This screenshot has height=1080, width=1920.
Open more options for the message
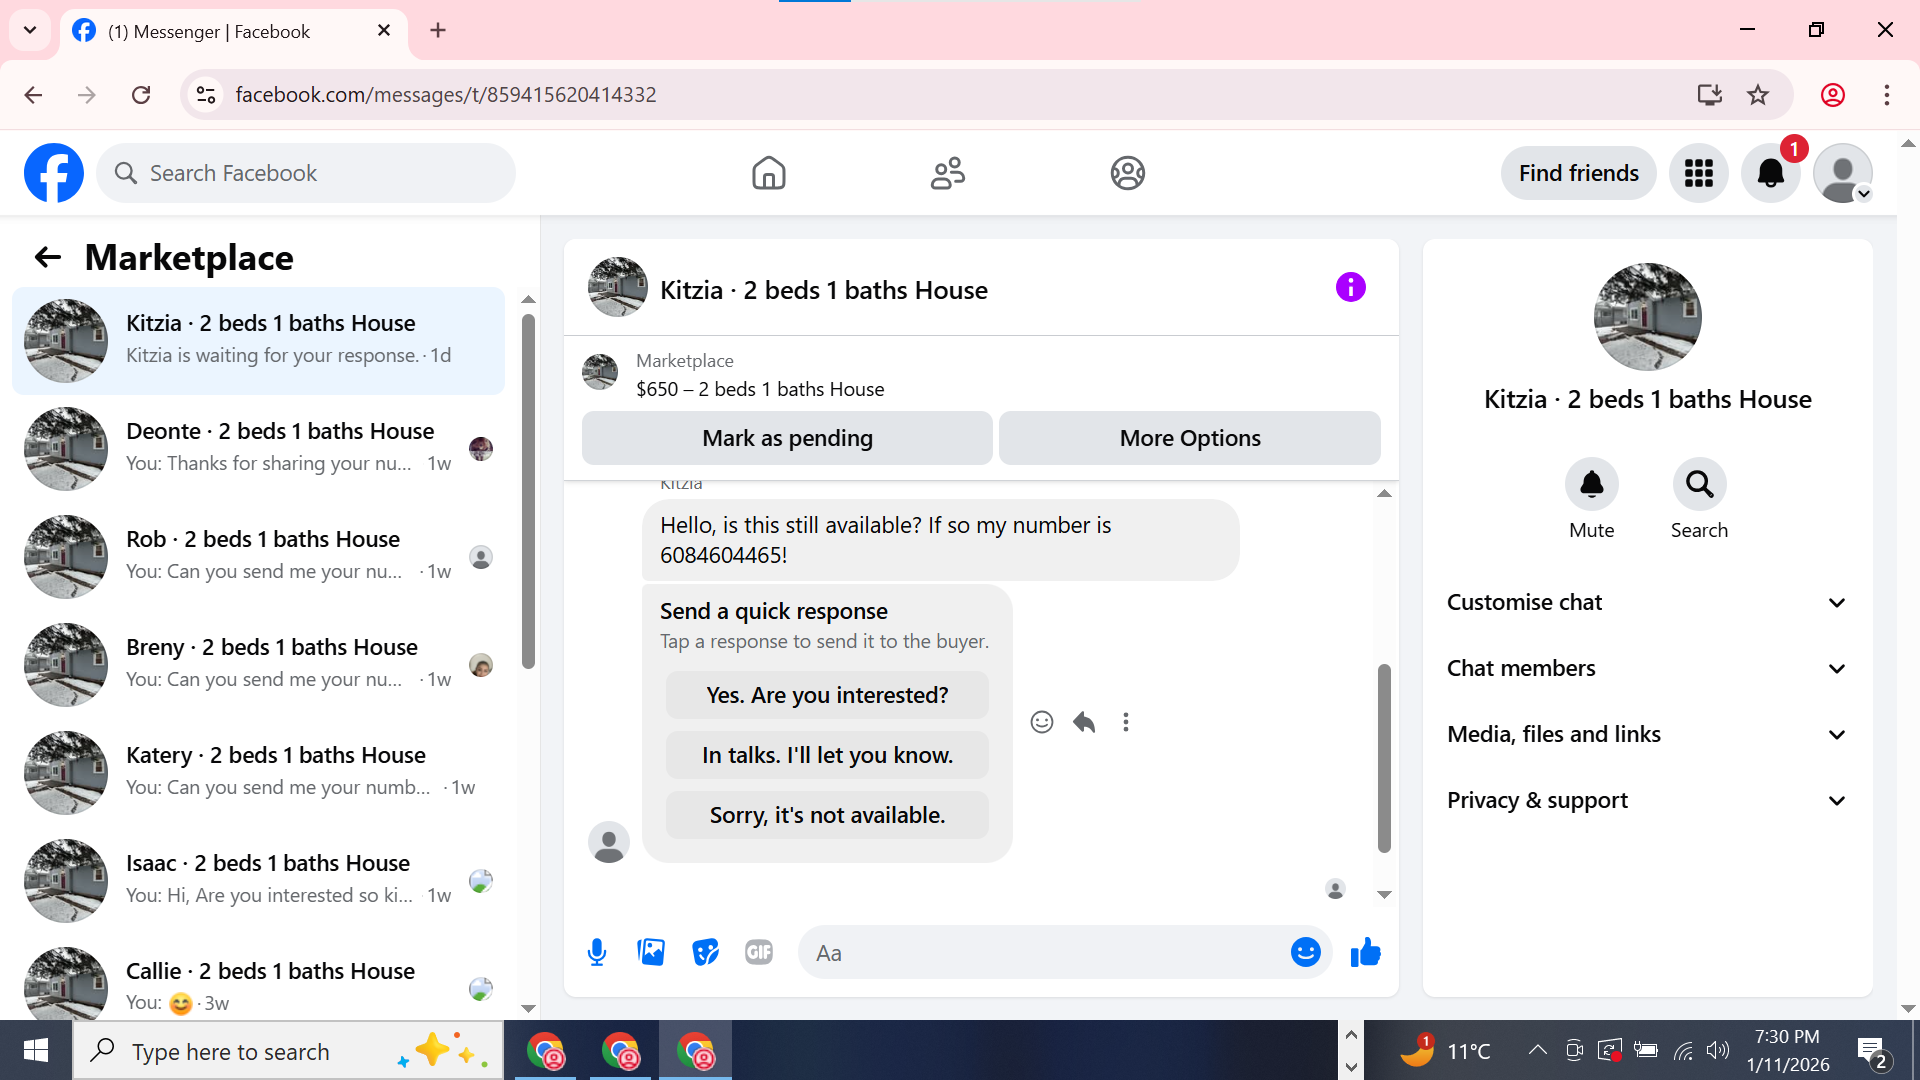point(1126,722)
